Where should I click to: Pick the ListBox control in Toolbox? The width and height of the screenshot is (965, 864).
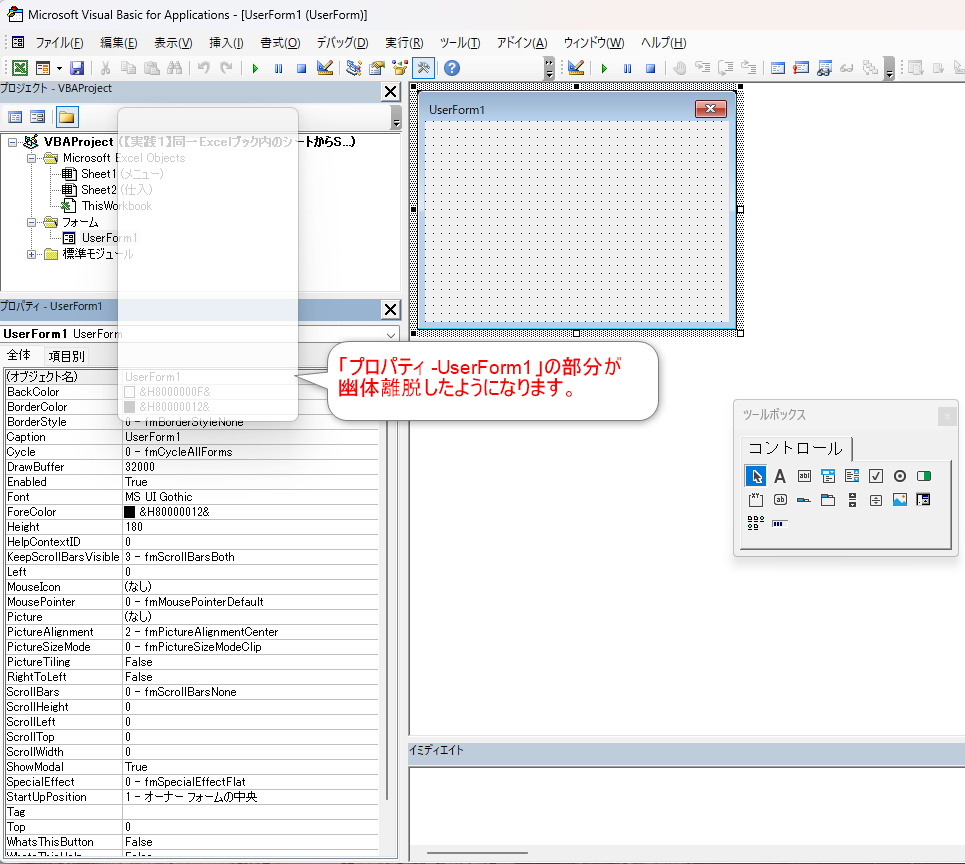[852, 476]
